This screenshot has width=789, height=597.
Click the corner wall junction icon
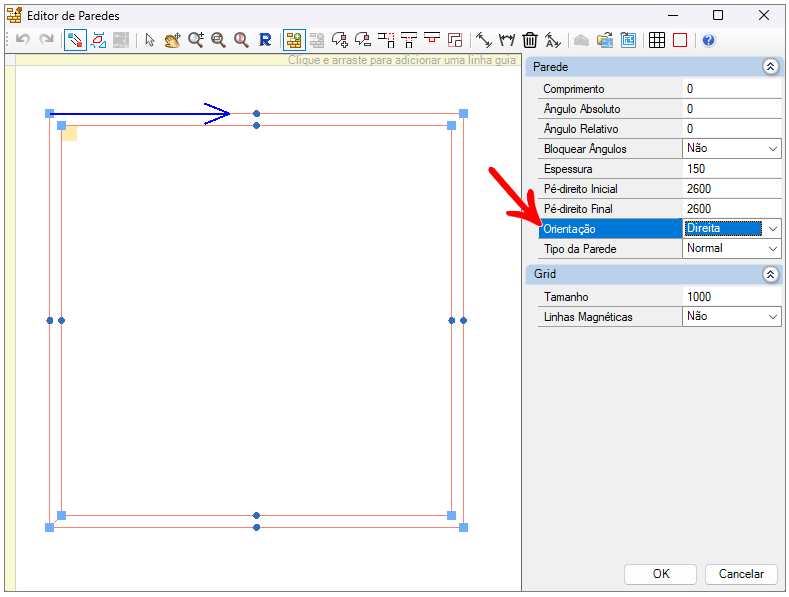[386, 40]
